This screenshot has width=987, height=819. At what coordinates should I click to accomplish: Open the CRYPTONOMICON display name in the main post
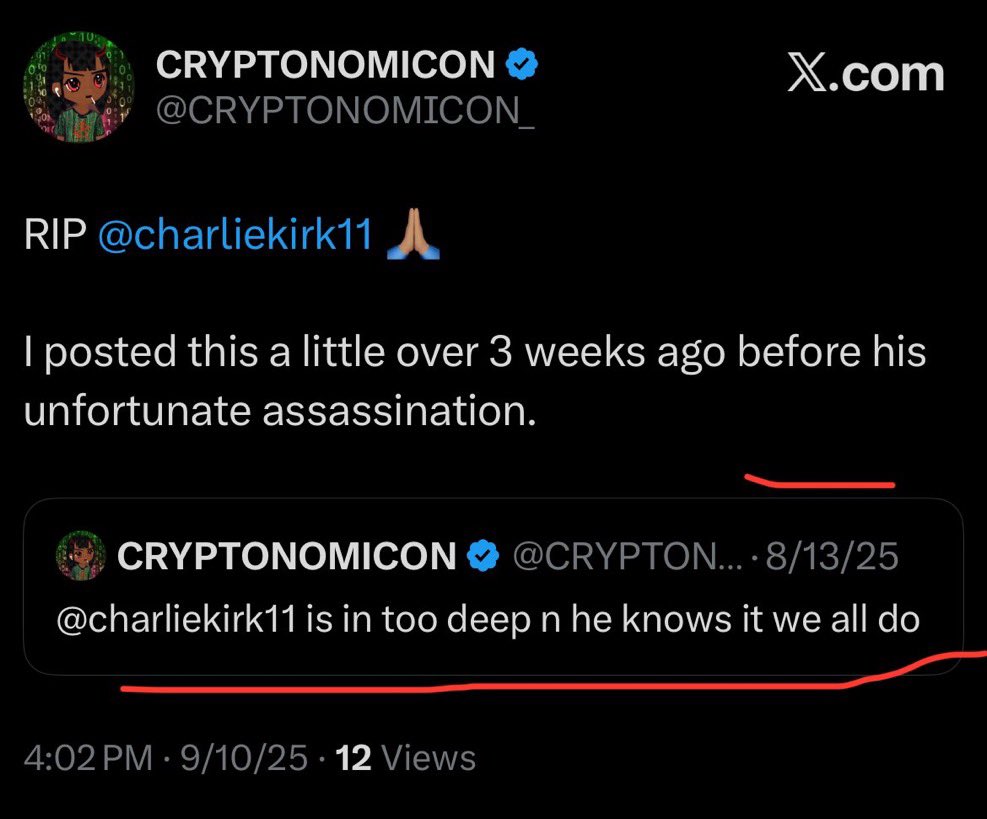326,67
